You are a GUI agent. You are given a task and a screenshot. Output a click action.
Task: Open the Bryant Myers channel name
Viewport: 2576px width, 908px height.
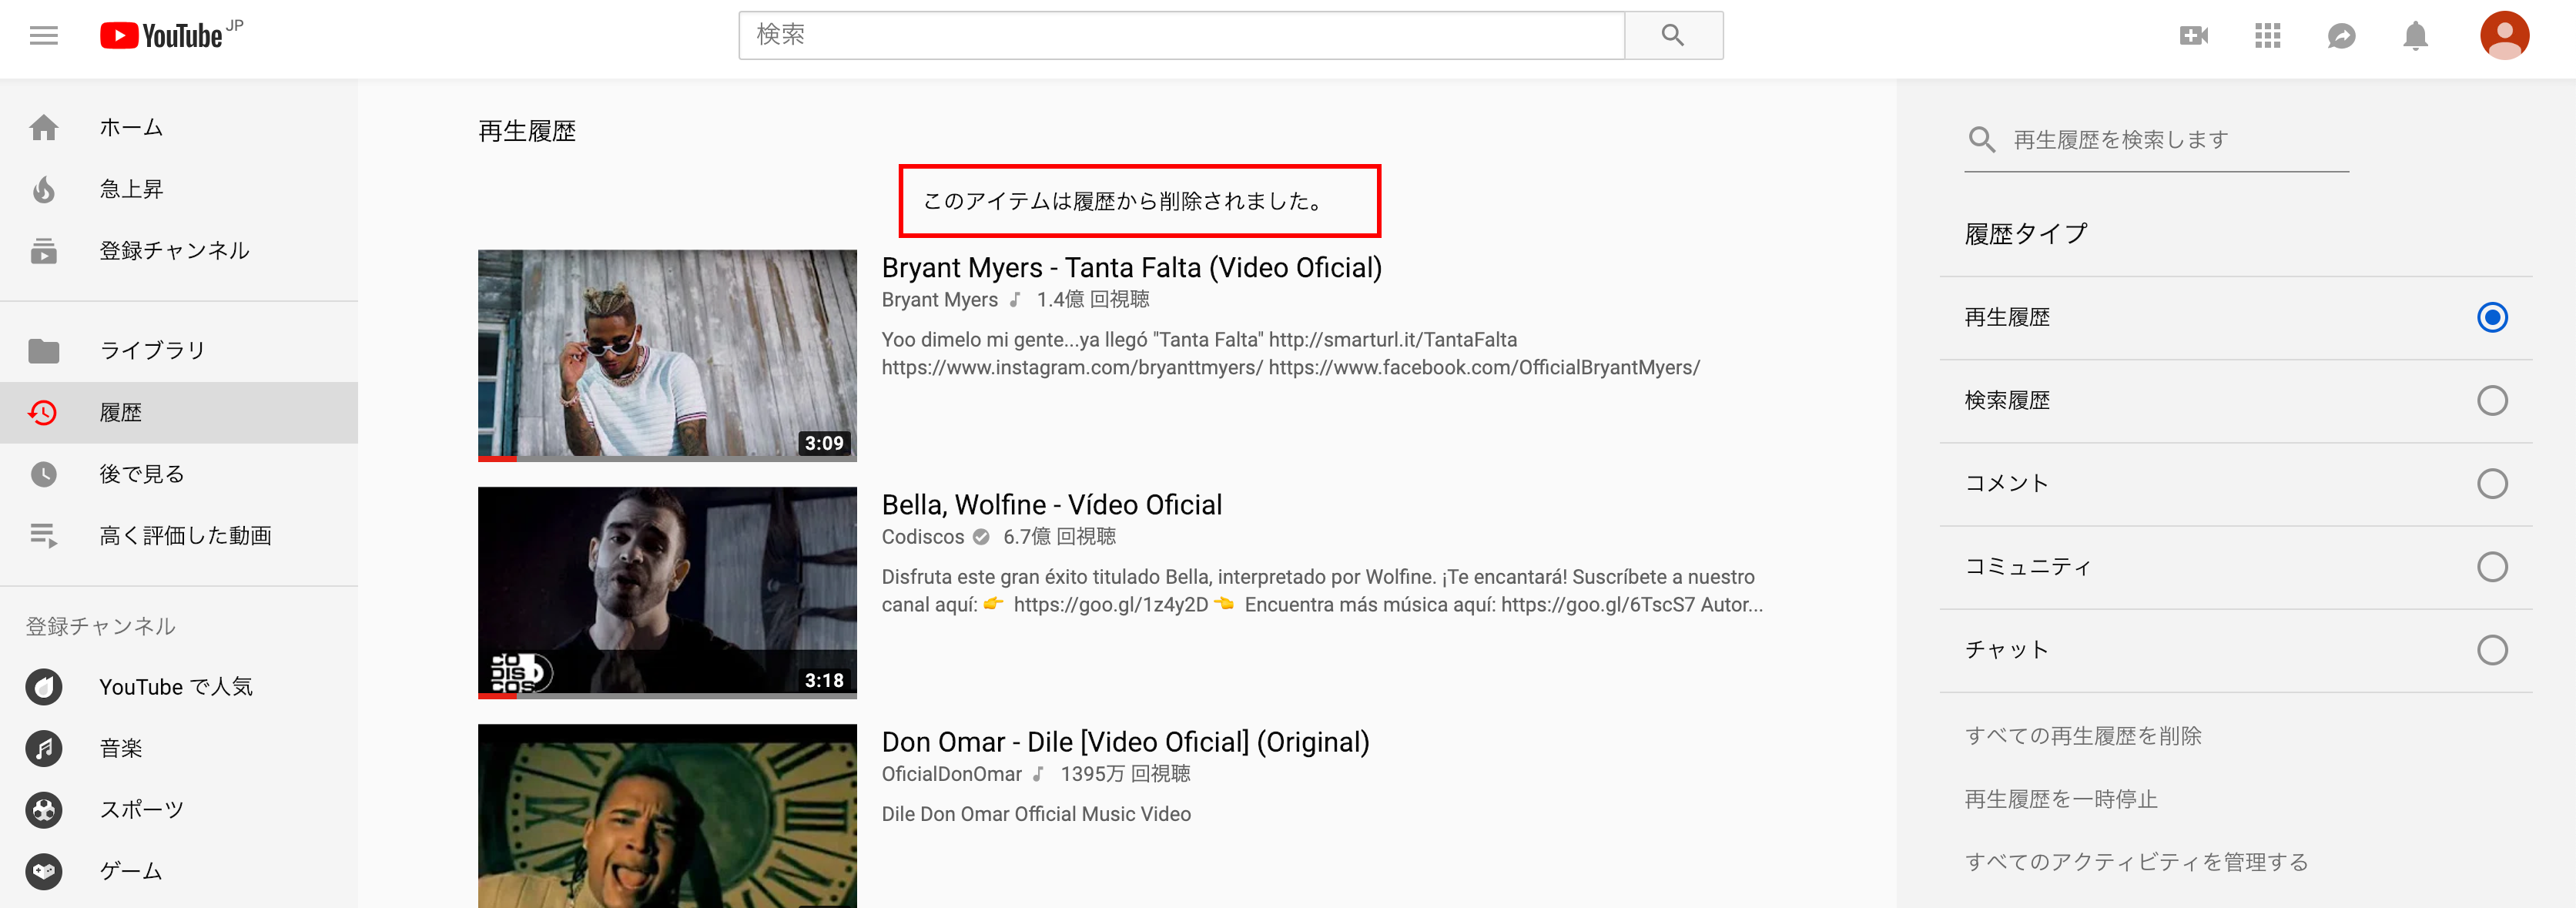(x=939, y=299)
